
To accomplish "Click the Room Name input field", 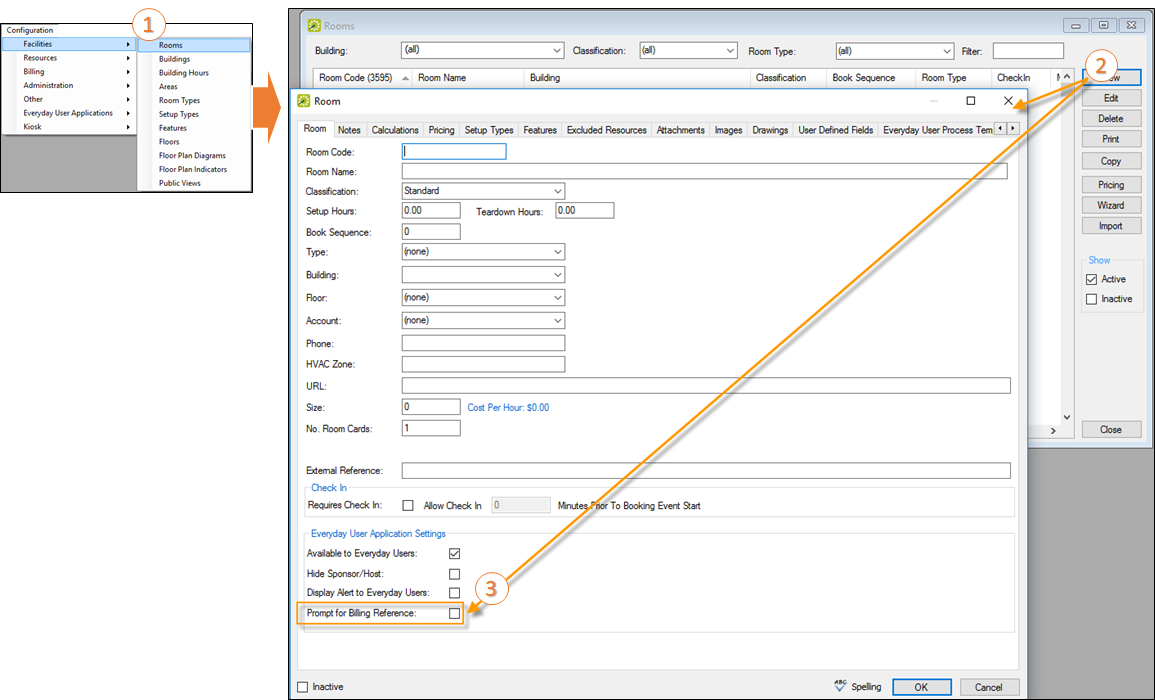I will (704, 172).
